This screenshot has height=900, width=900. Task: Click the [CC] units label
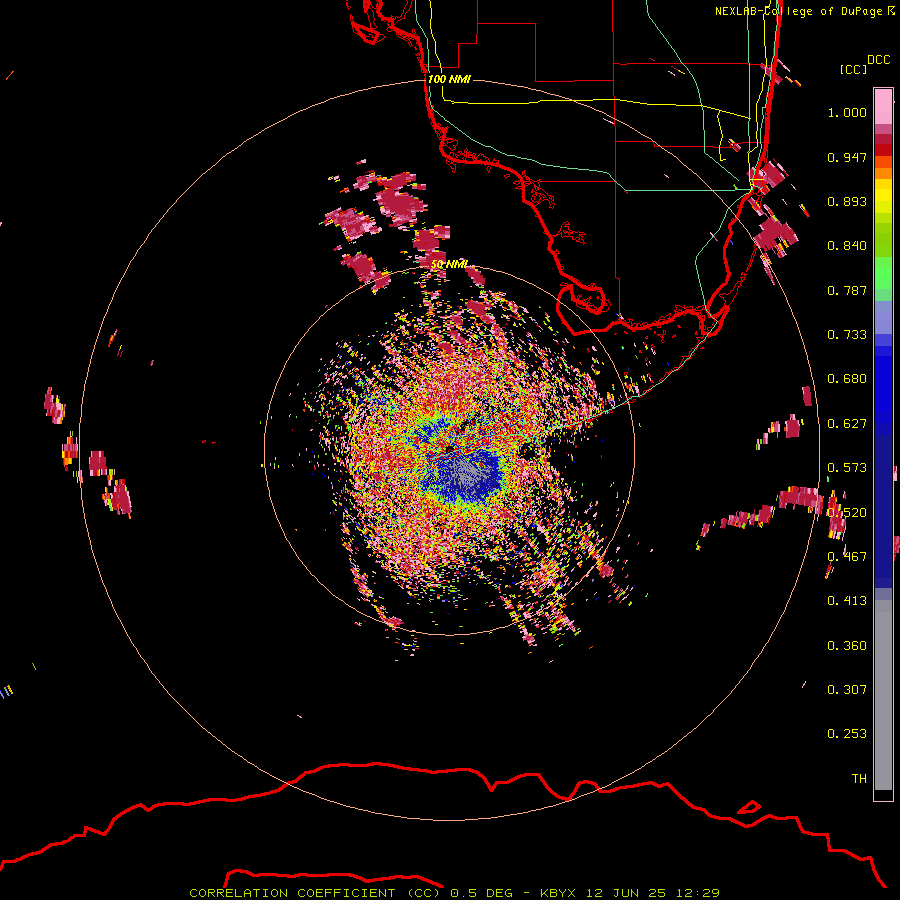point(853,69)
